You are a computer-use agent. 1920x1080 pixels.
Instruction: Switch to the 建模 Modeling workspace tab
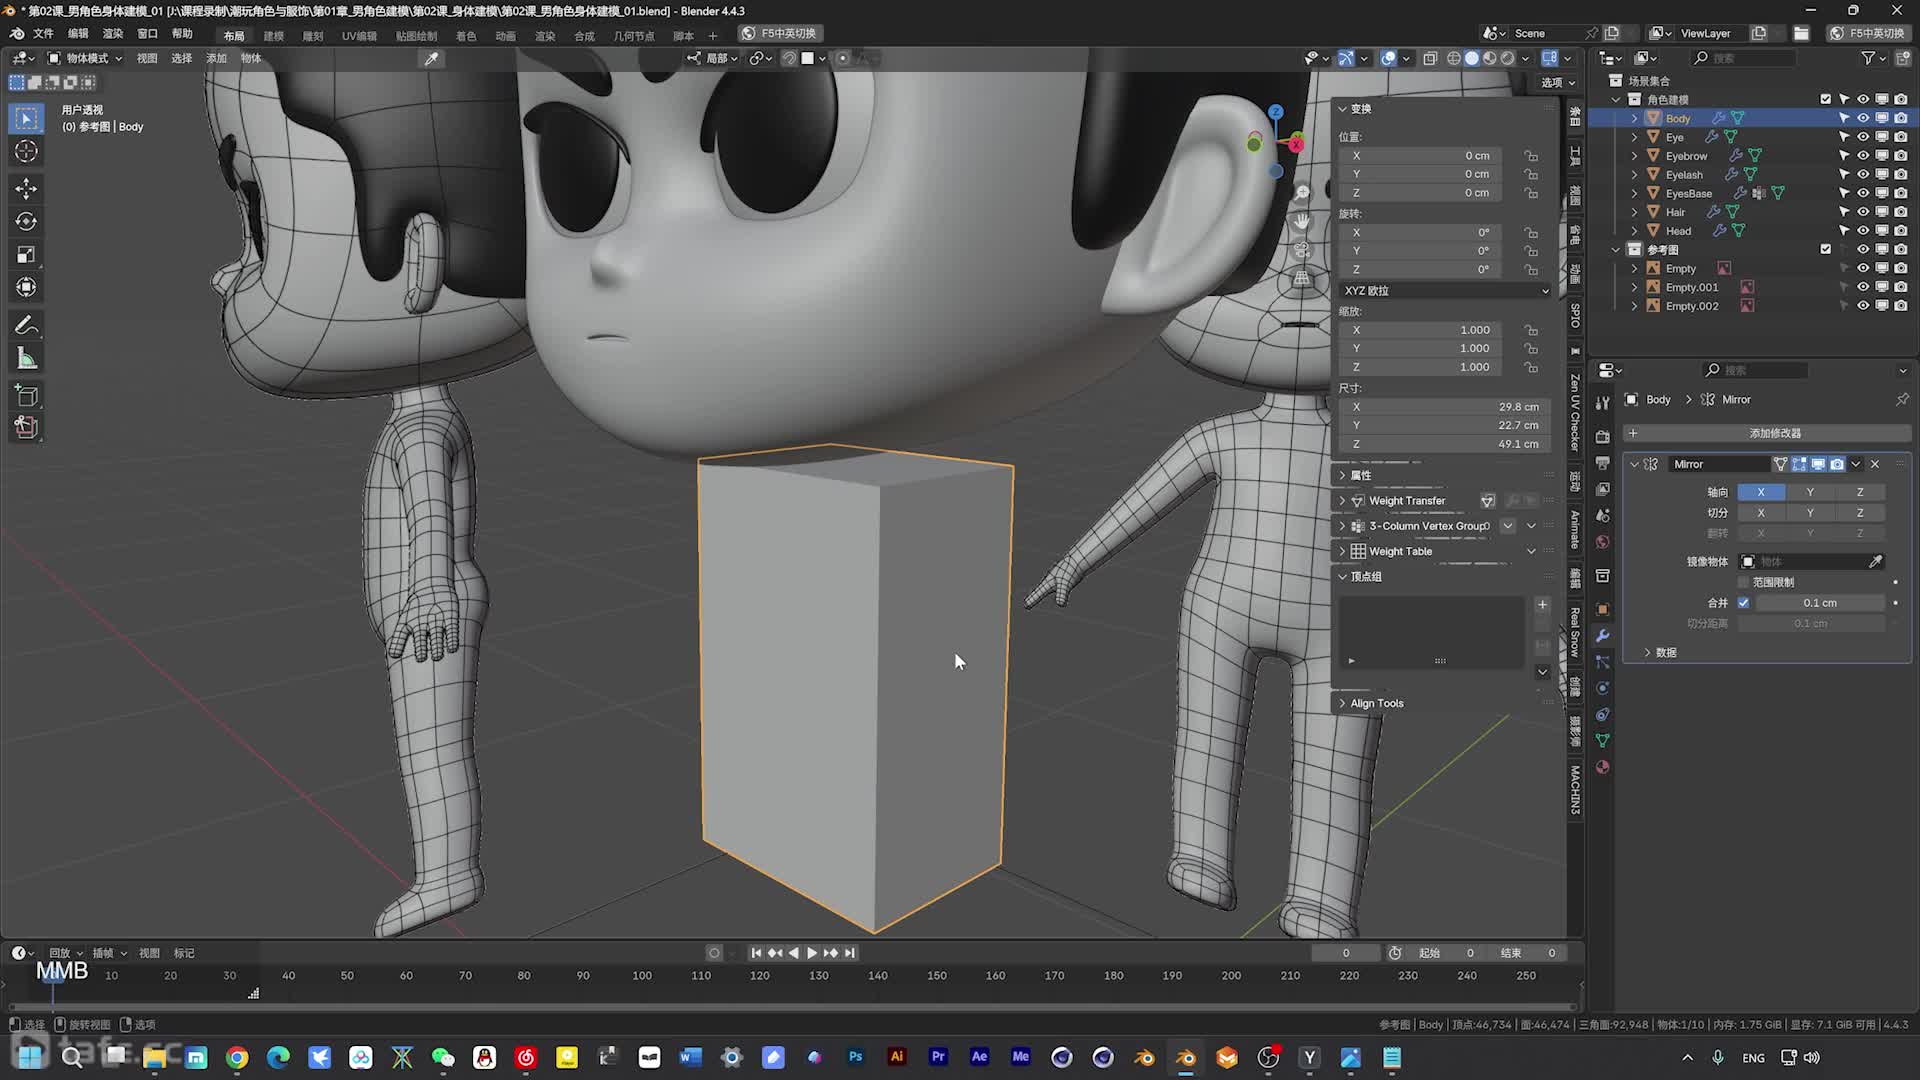[x=273, y=36]
